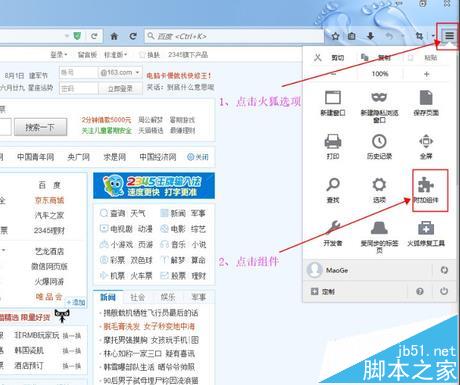Click the 百度 search box in toolbar
This screenshot has height=385, width=460.
[x=234, y=36]
